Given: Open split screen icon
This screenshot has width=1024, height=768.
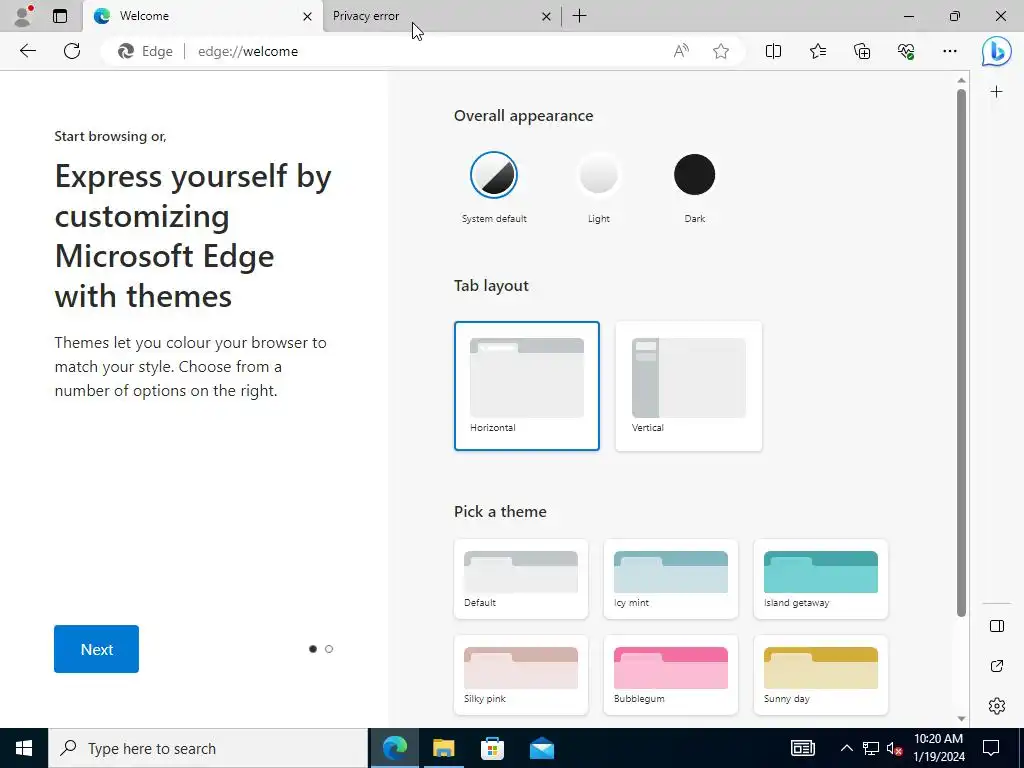Looking at the screenshot, I should click(773, 51).
